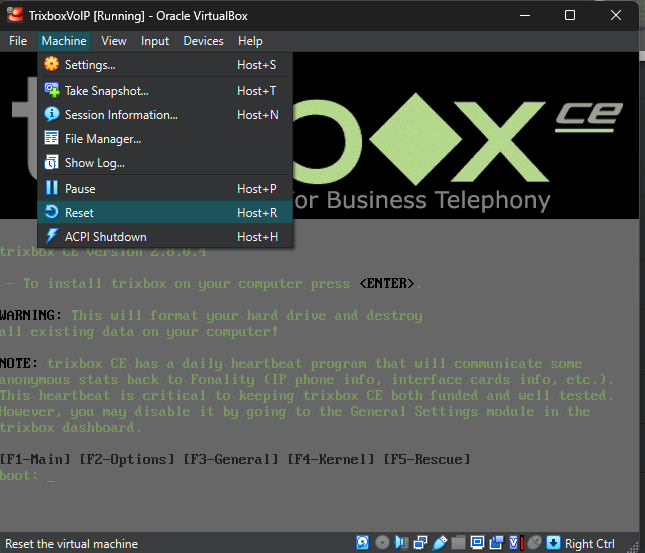Click the NOTE: label in VM screen
Viewport: 645px width, 553px height.
click(19, 363)
